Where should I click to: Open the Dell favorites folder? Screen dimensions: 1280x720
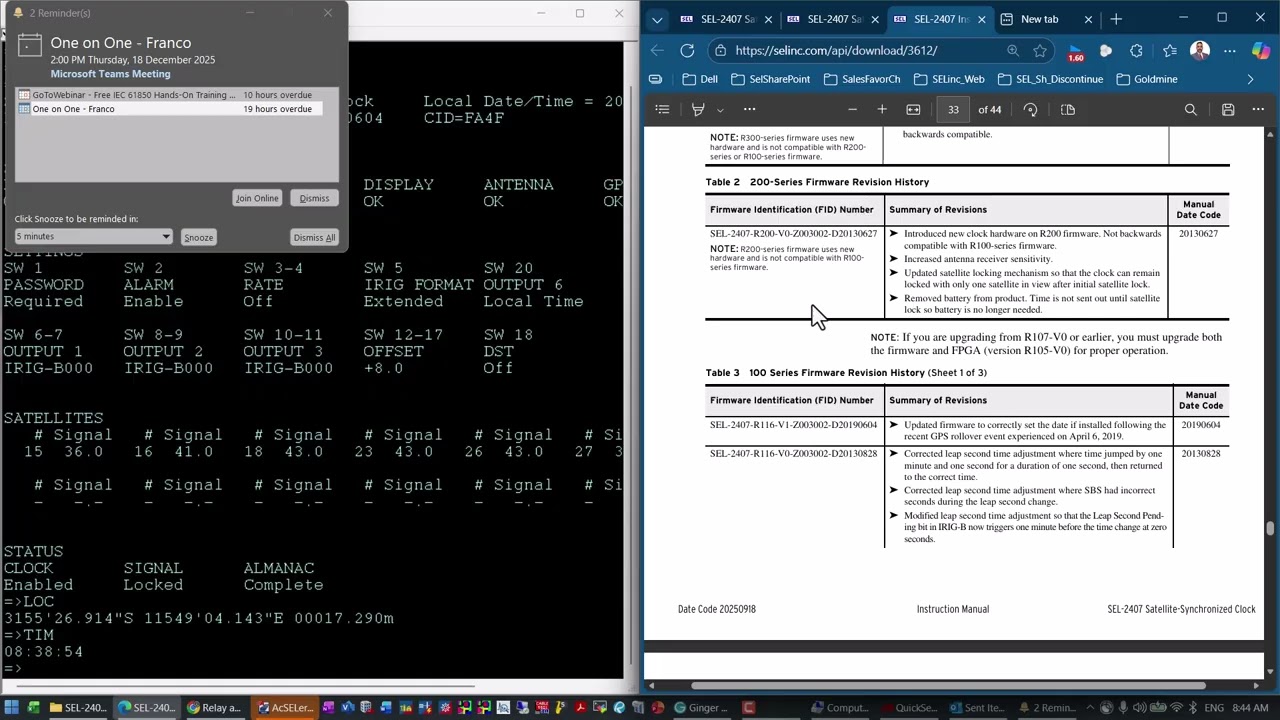[700, 79]
